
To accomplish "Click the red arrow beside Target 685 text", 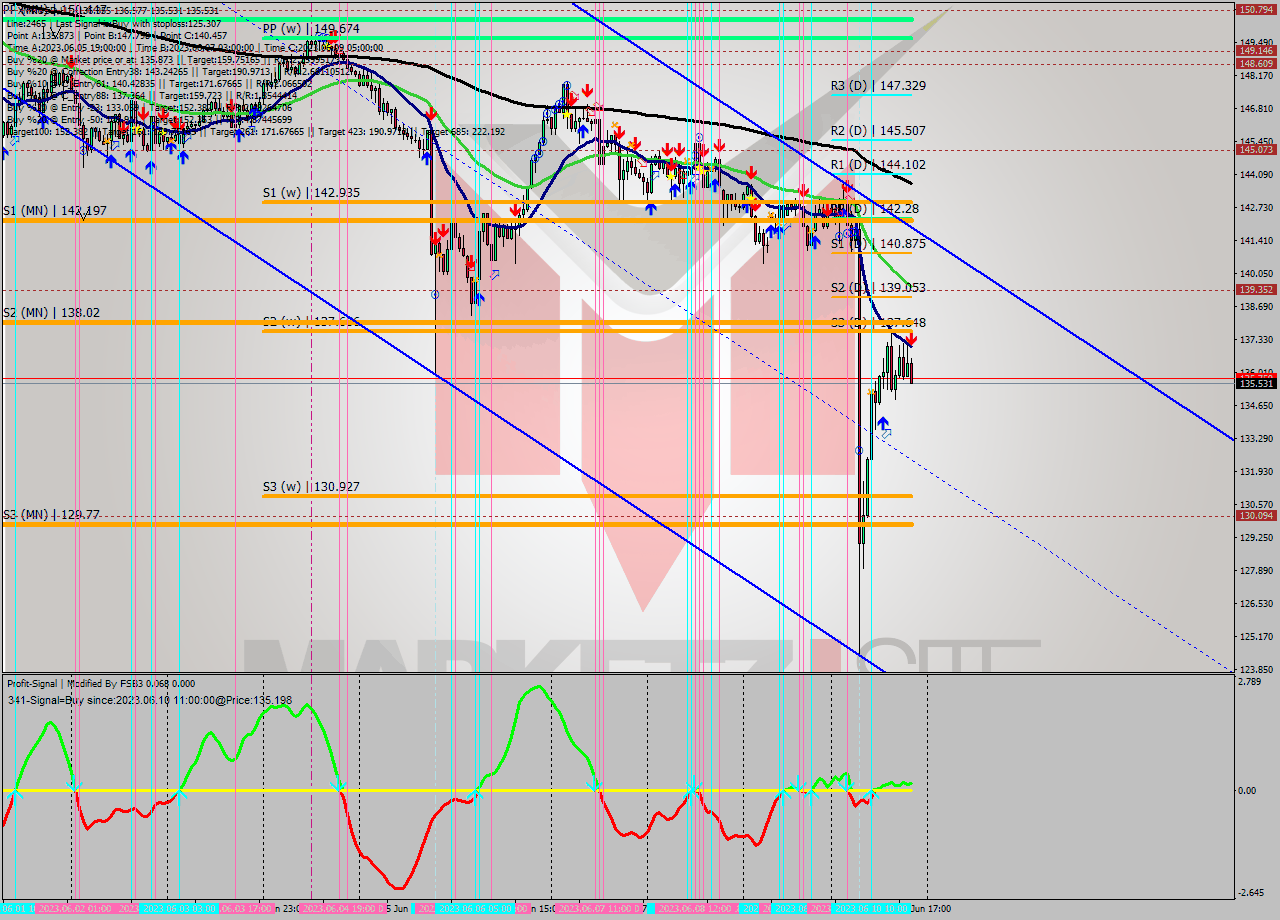I will (430, 116).
